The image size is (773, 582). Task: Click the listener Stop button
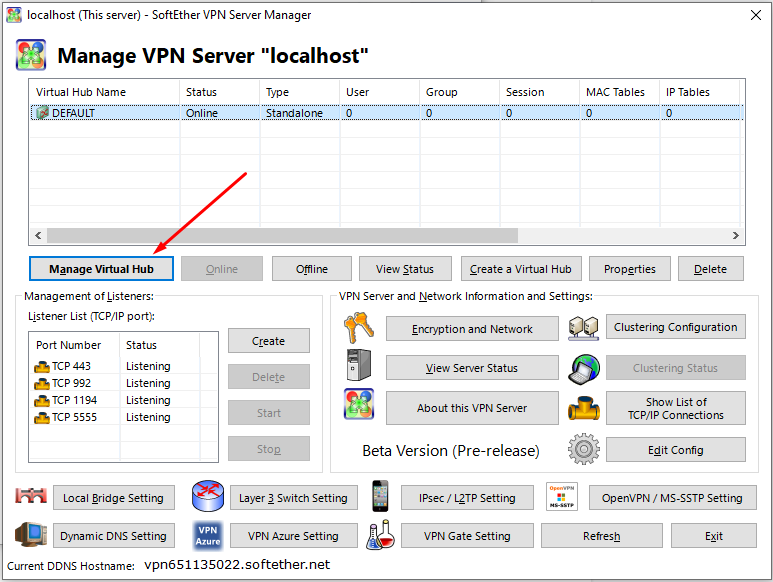click(x=269, y=448)
